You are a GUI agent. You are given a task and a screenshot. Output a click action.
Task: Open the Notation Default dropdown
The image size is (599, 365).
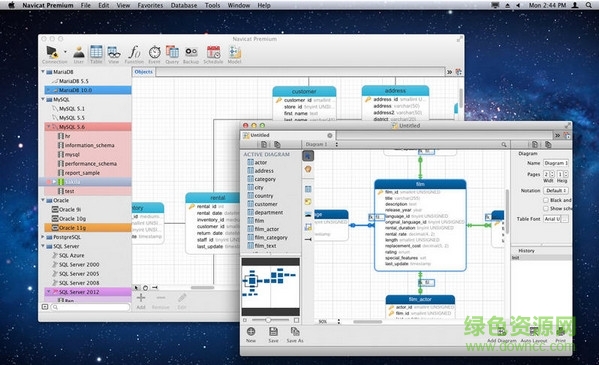[x=556, y=190]
